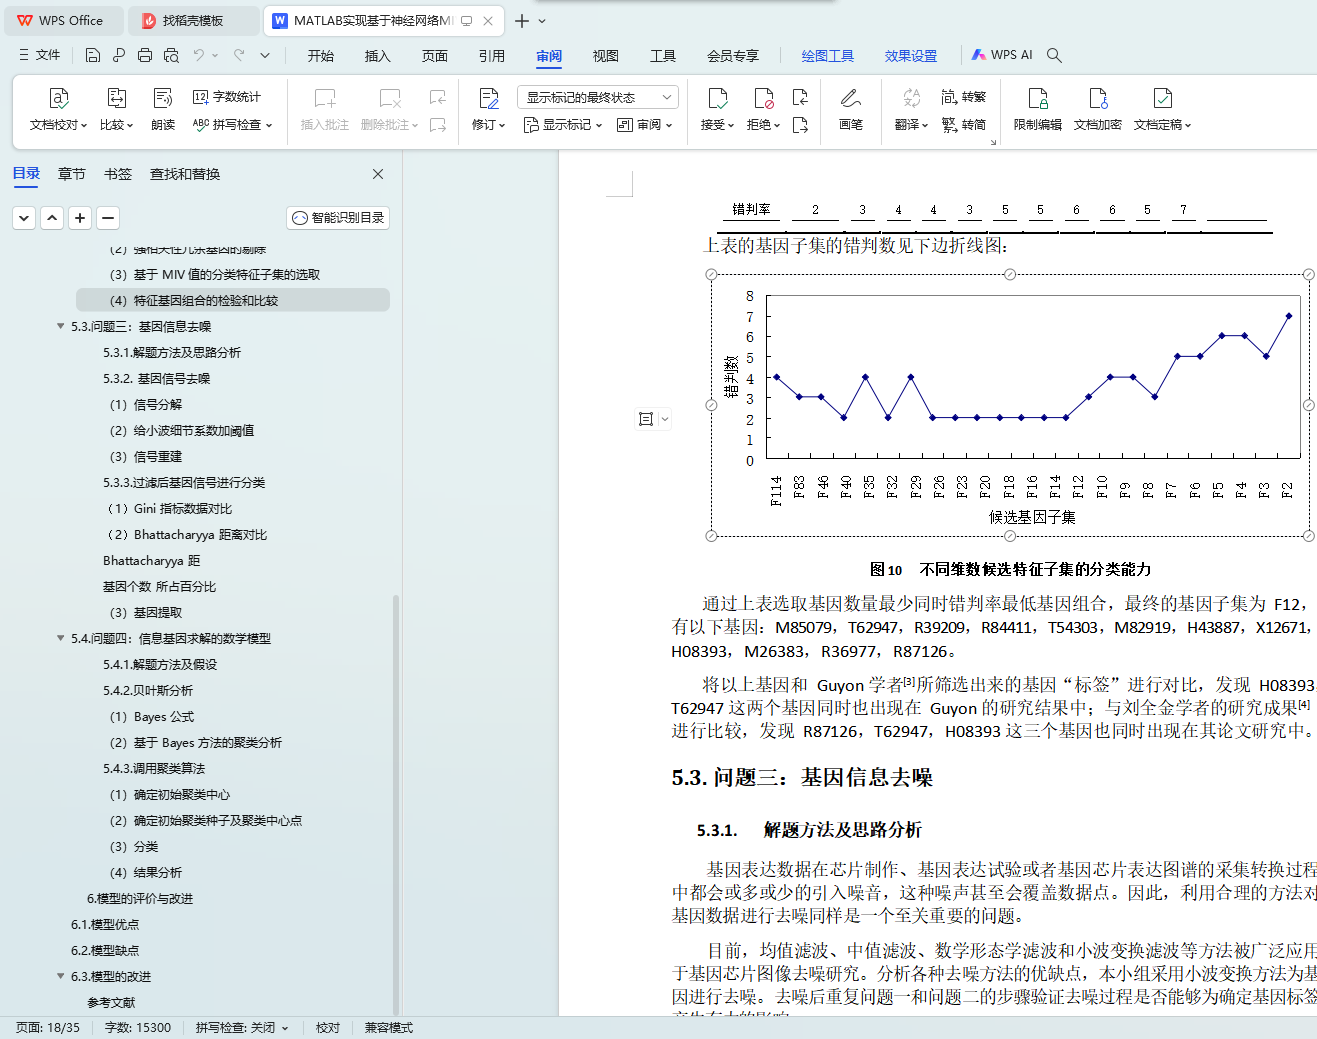Switch to 章节 tab in navigation pane
This screenshot has width=1317, height=1039.
tap(72, 174)
